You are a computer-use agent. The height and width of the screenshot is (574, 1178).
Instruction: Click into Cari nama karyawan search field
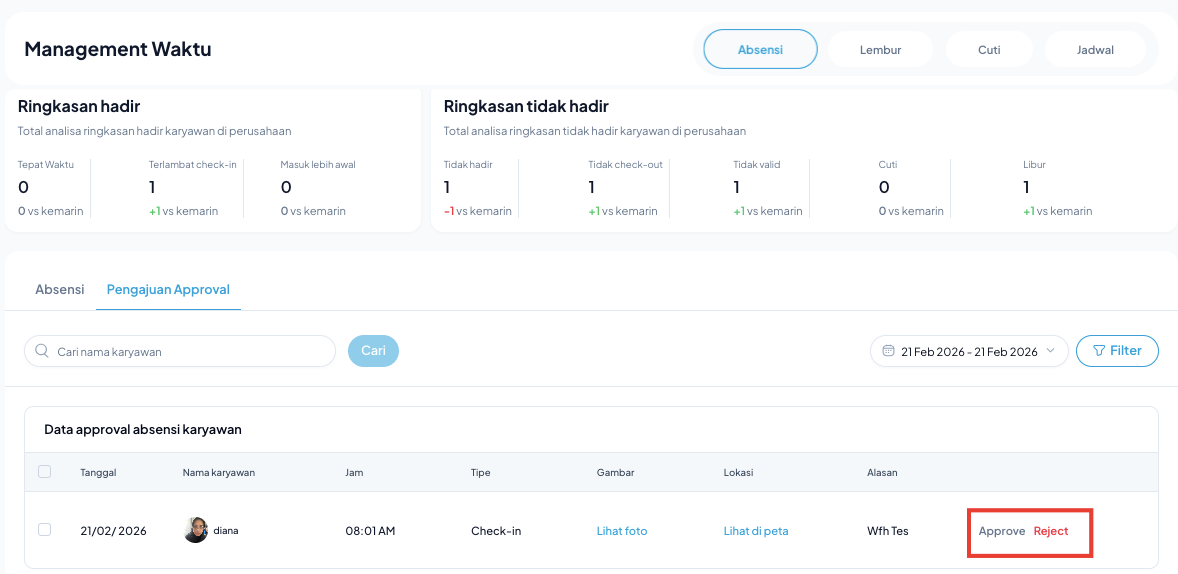coord(190,351)
